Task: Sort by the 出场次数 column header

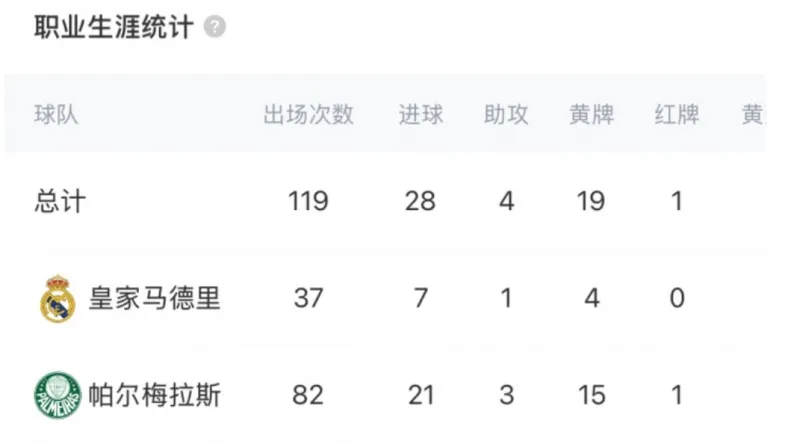Action: pos(308,115)
